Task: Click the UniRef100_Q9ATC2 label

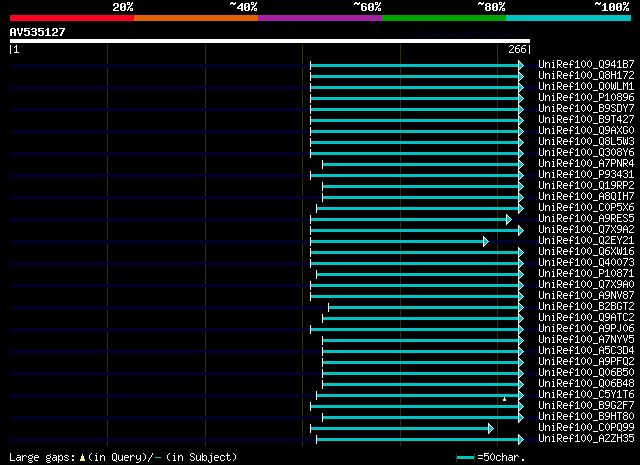Action: click(587, 318)
